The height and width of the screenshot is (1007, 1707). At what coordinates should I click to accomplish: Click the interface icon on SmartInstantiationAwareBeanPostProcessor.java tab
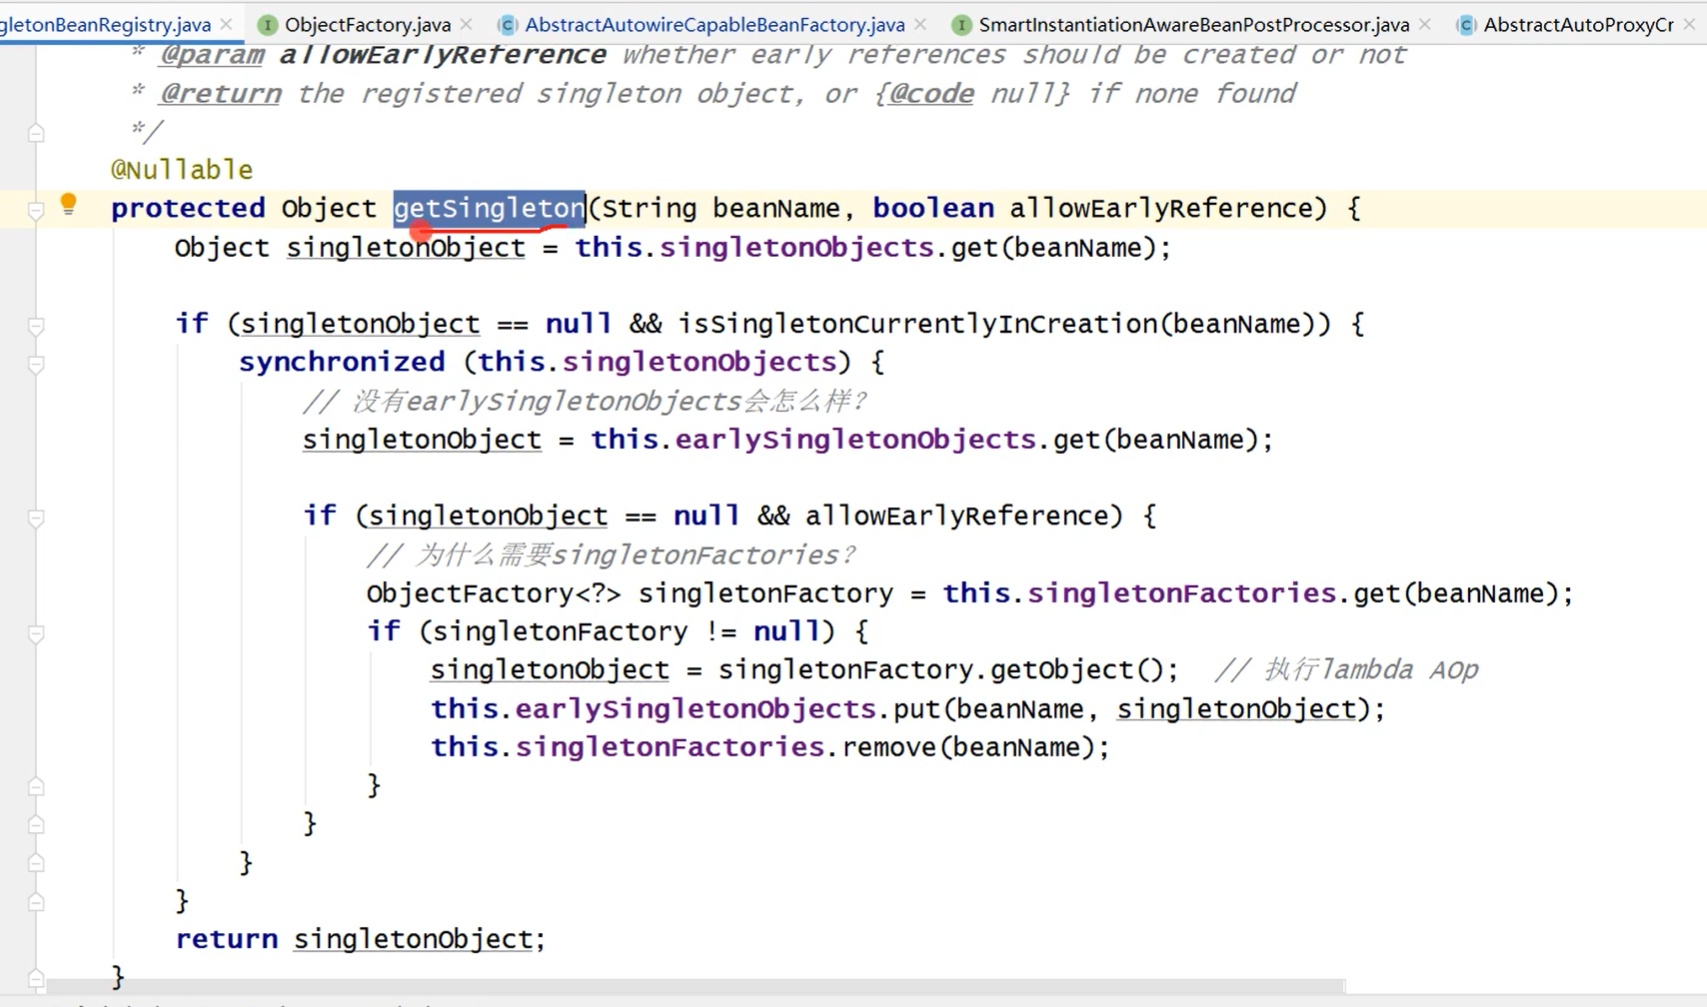point(961,24)
